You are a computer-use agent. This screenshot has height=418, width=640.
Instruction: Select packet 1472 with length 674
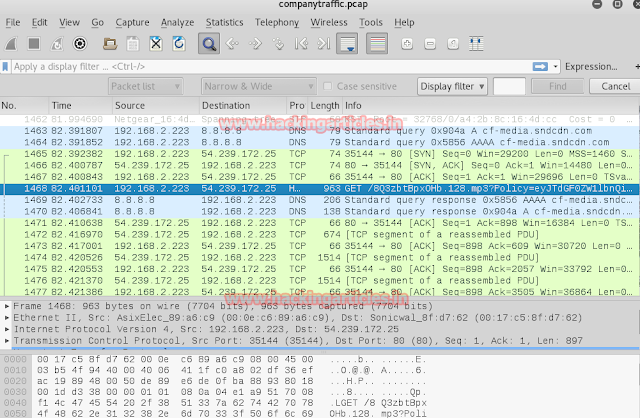(x=320, y=235)
